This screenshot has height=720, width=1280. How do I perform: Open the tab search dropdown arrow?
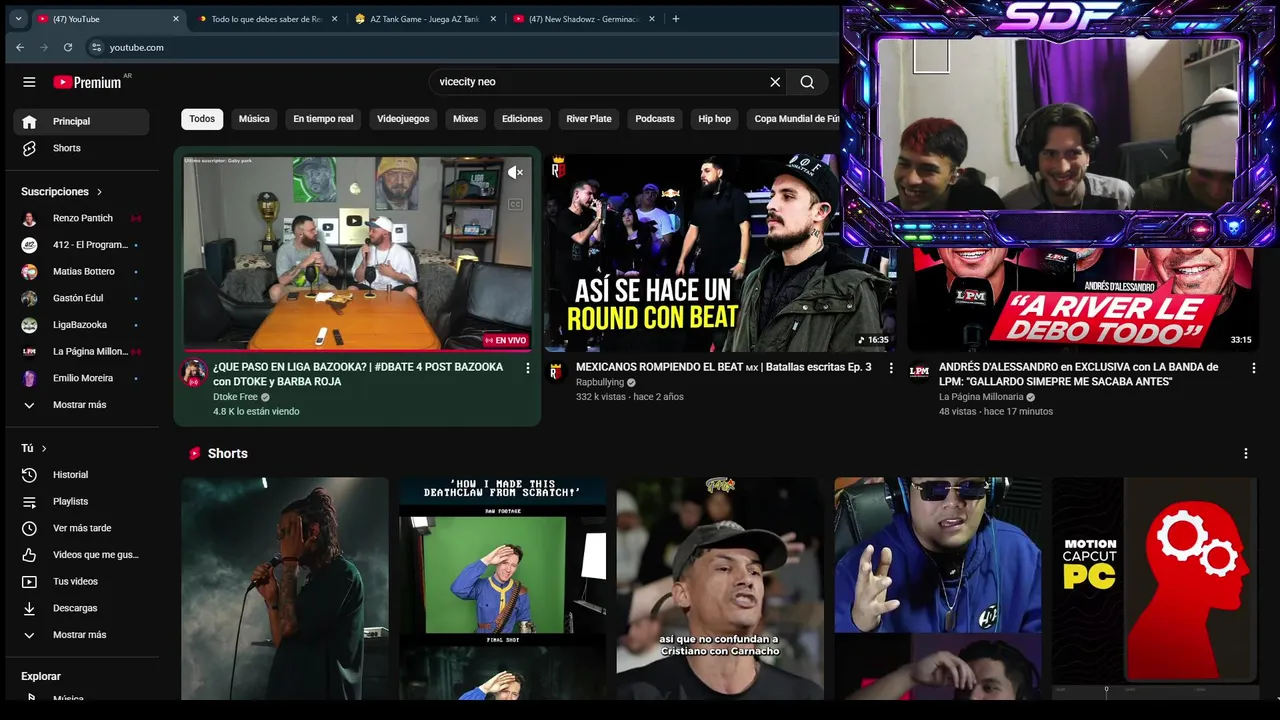17,18
